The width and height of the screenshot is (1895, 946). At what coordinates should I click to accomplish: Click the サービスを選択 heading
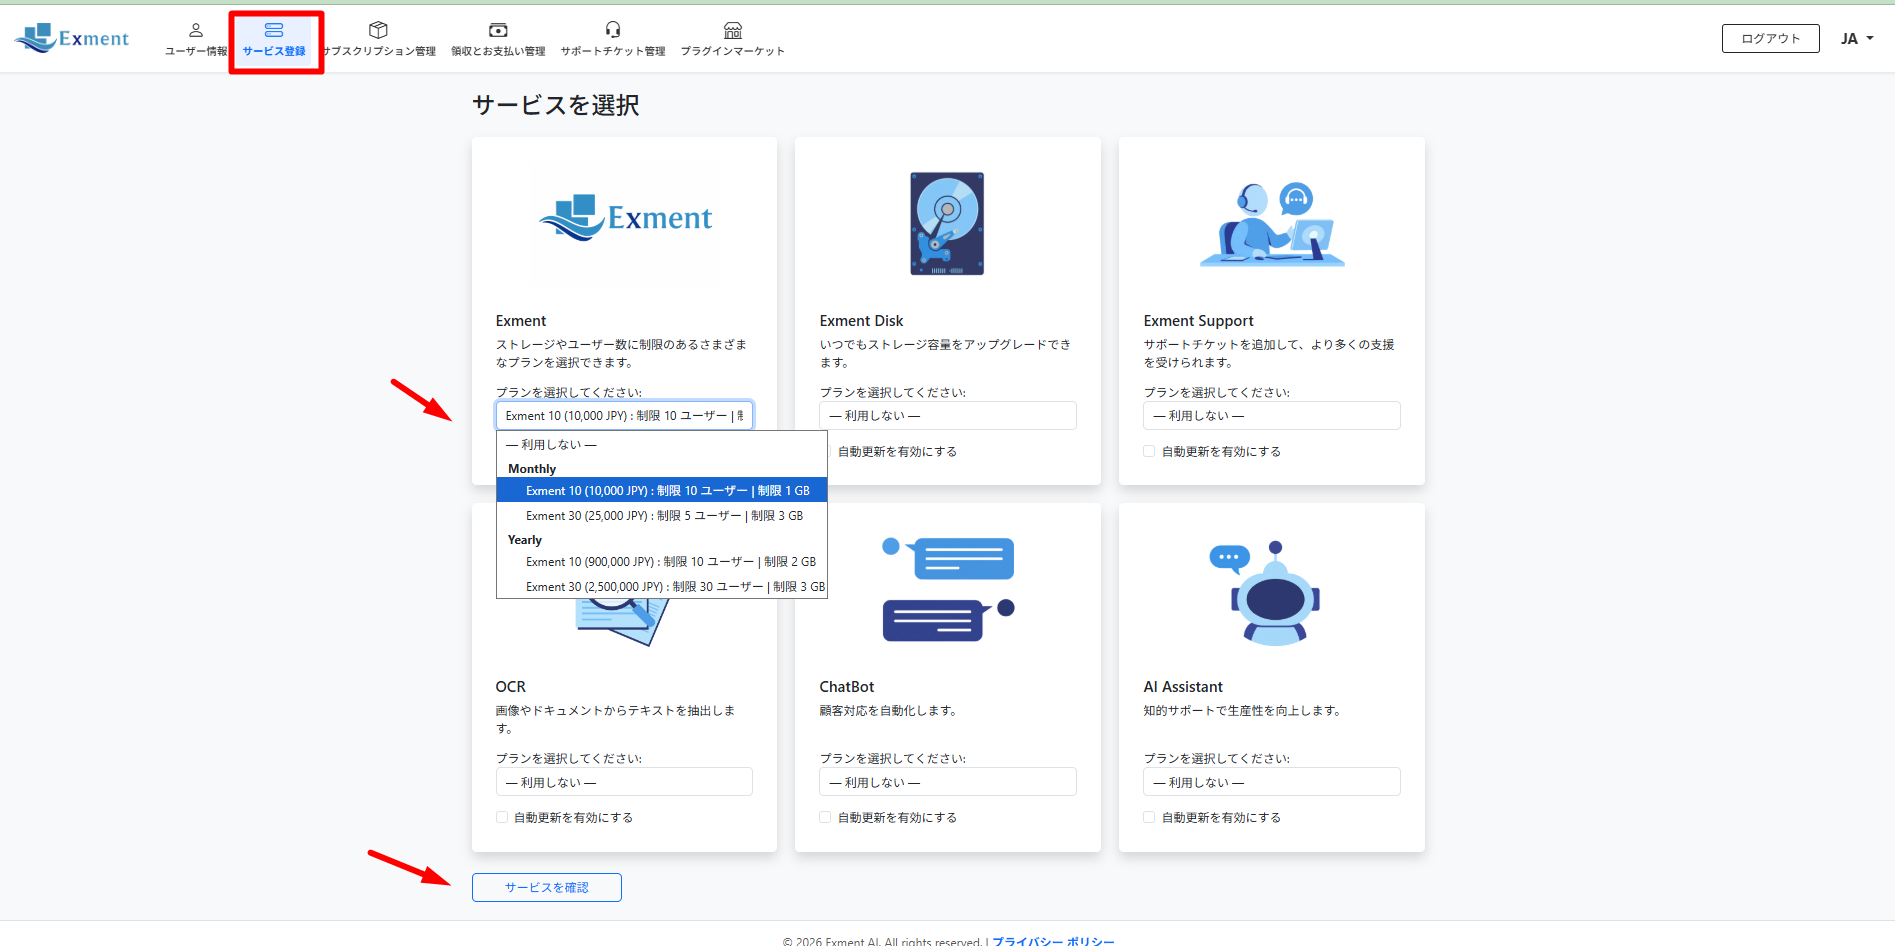[556, 105]
